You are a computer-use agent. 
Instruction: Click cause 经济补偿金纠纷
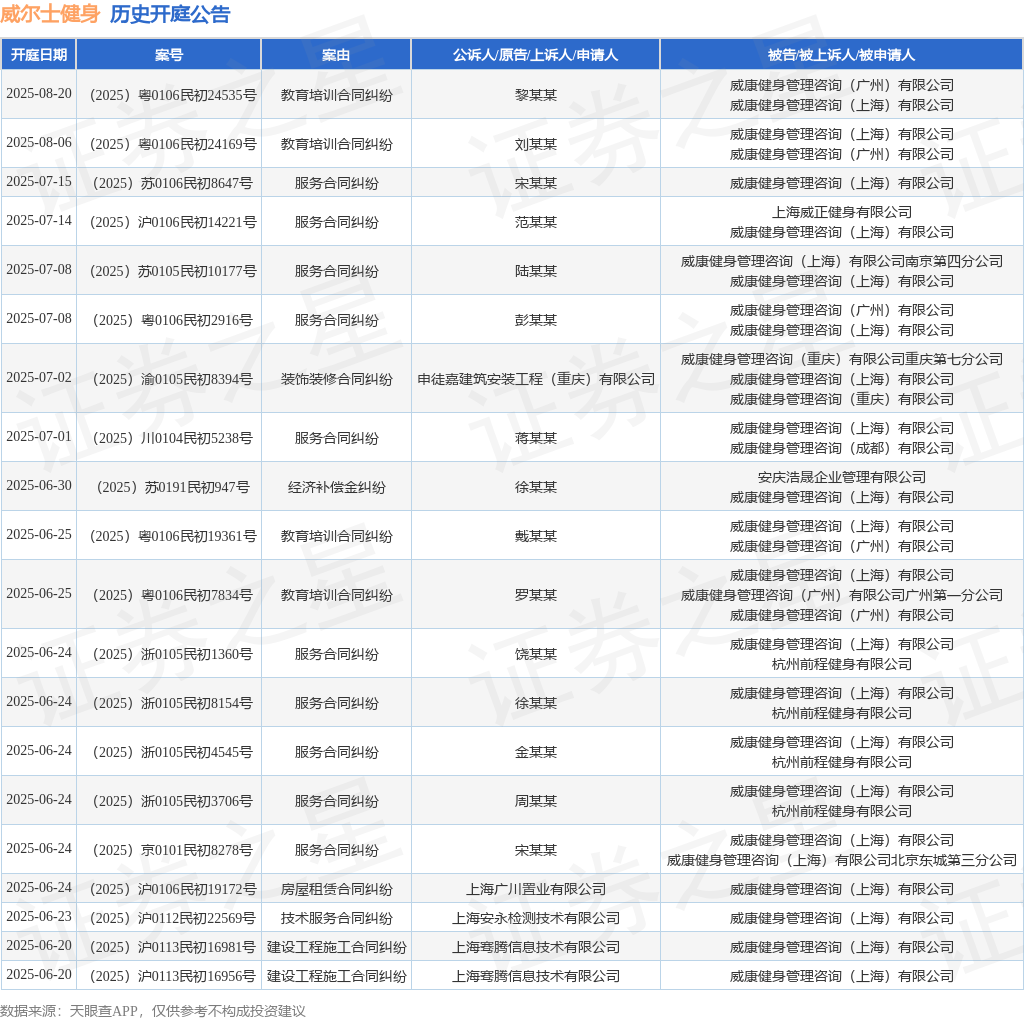click(336, 487)
